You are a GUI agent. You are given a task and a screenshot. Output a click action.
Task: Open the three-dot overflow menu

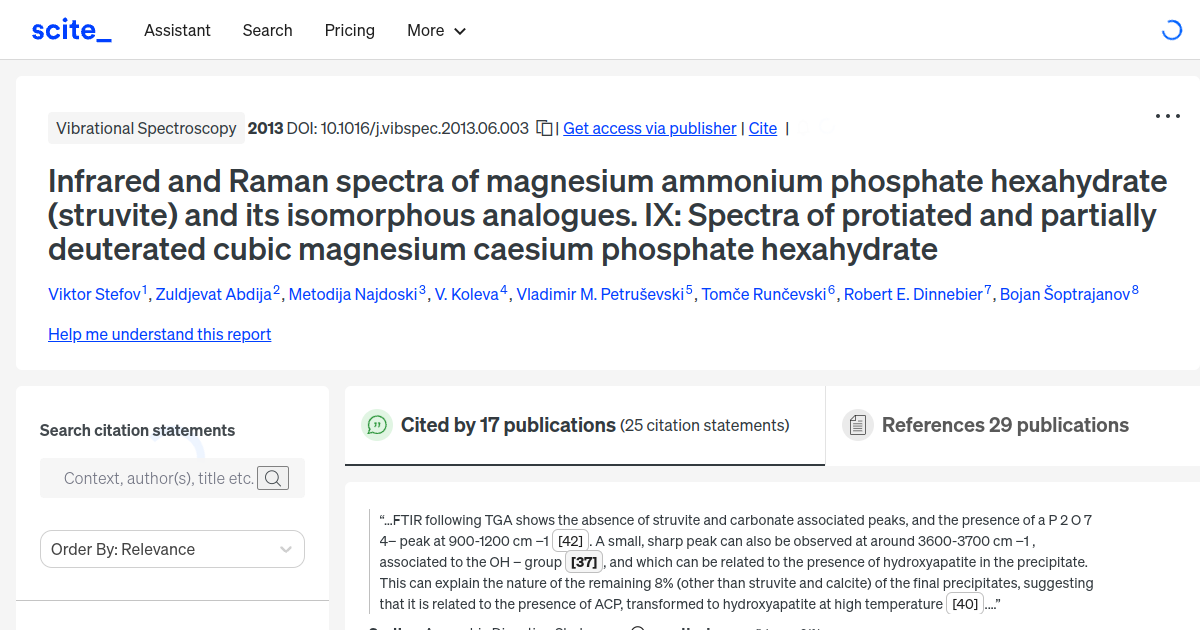click(x=1167, y=116)
